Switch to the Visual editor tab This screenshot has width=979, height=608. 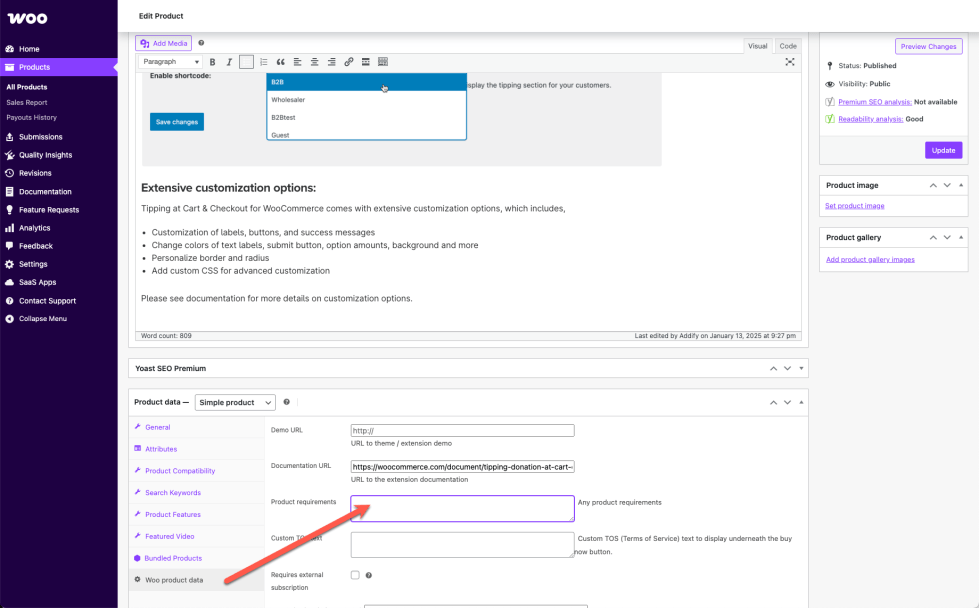pyautogui.click(x=757, y=46)
